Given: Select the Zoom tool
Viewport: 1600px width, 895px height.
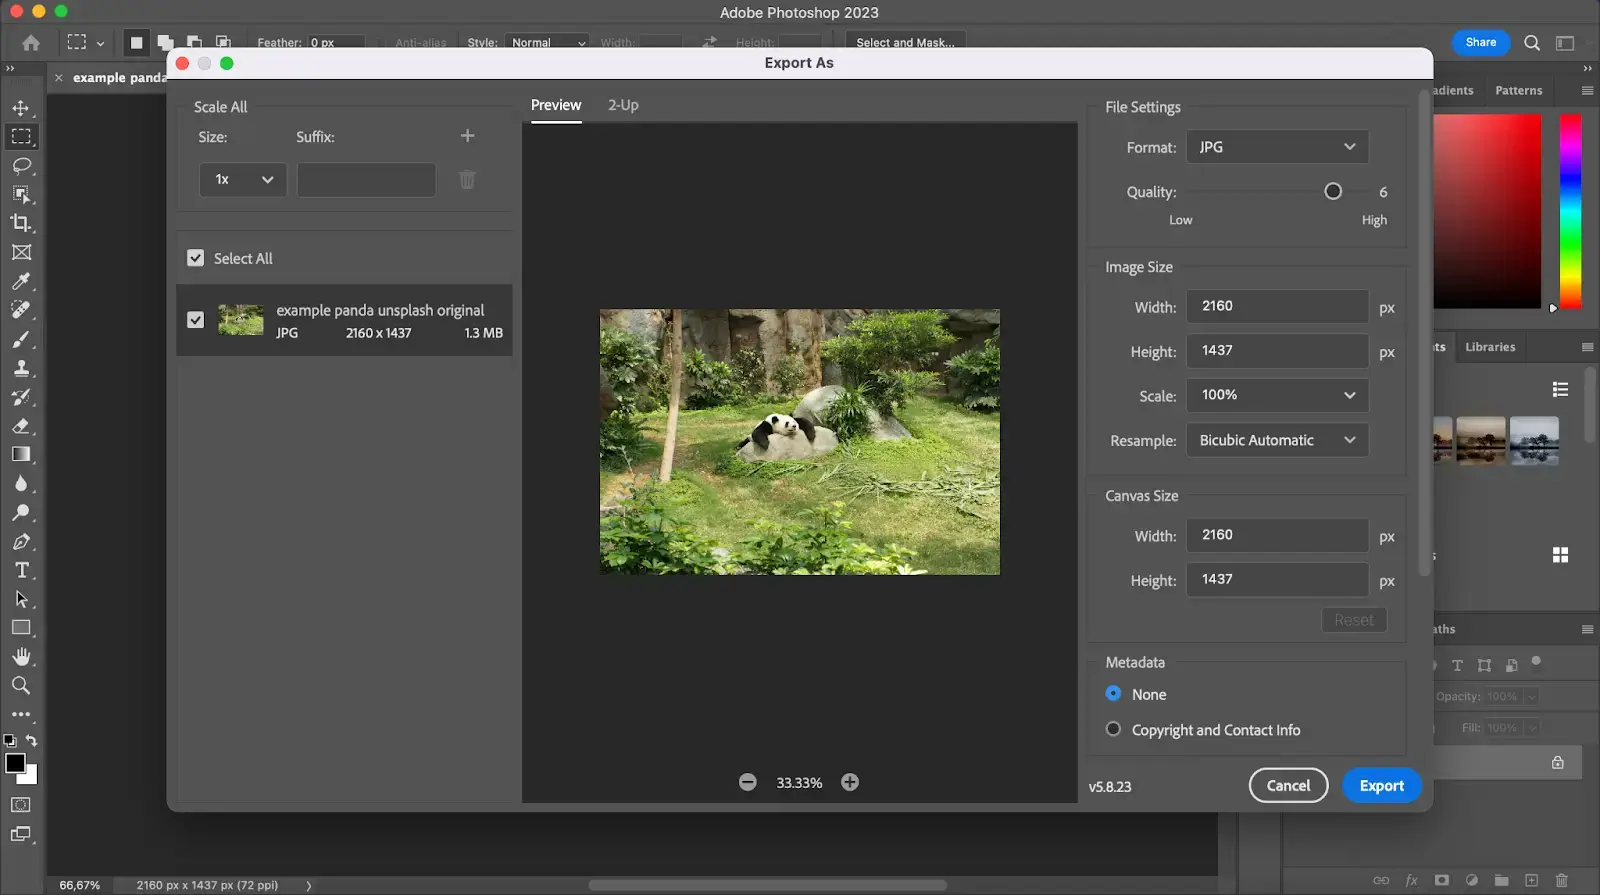Looking at the screenshot, I should [x=21, y=686].
